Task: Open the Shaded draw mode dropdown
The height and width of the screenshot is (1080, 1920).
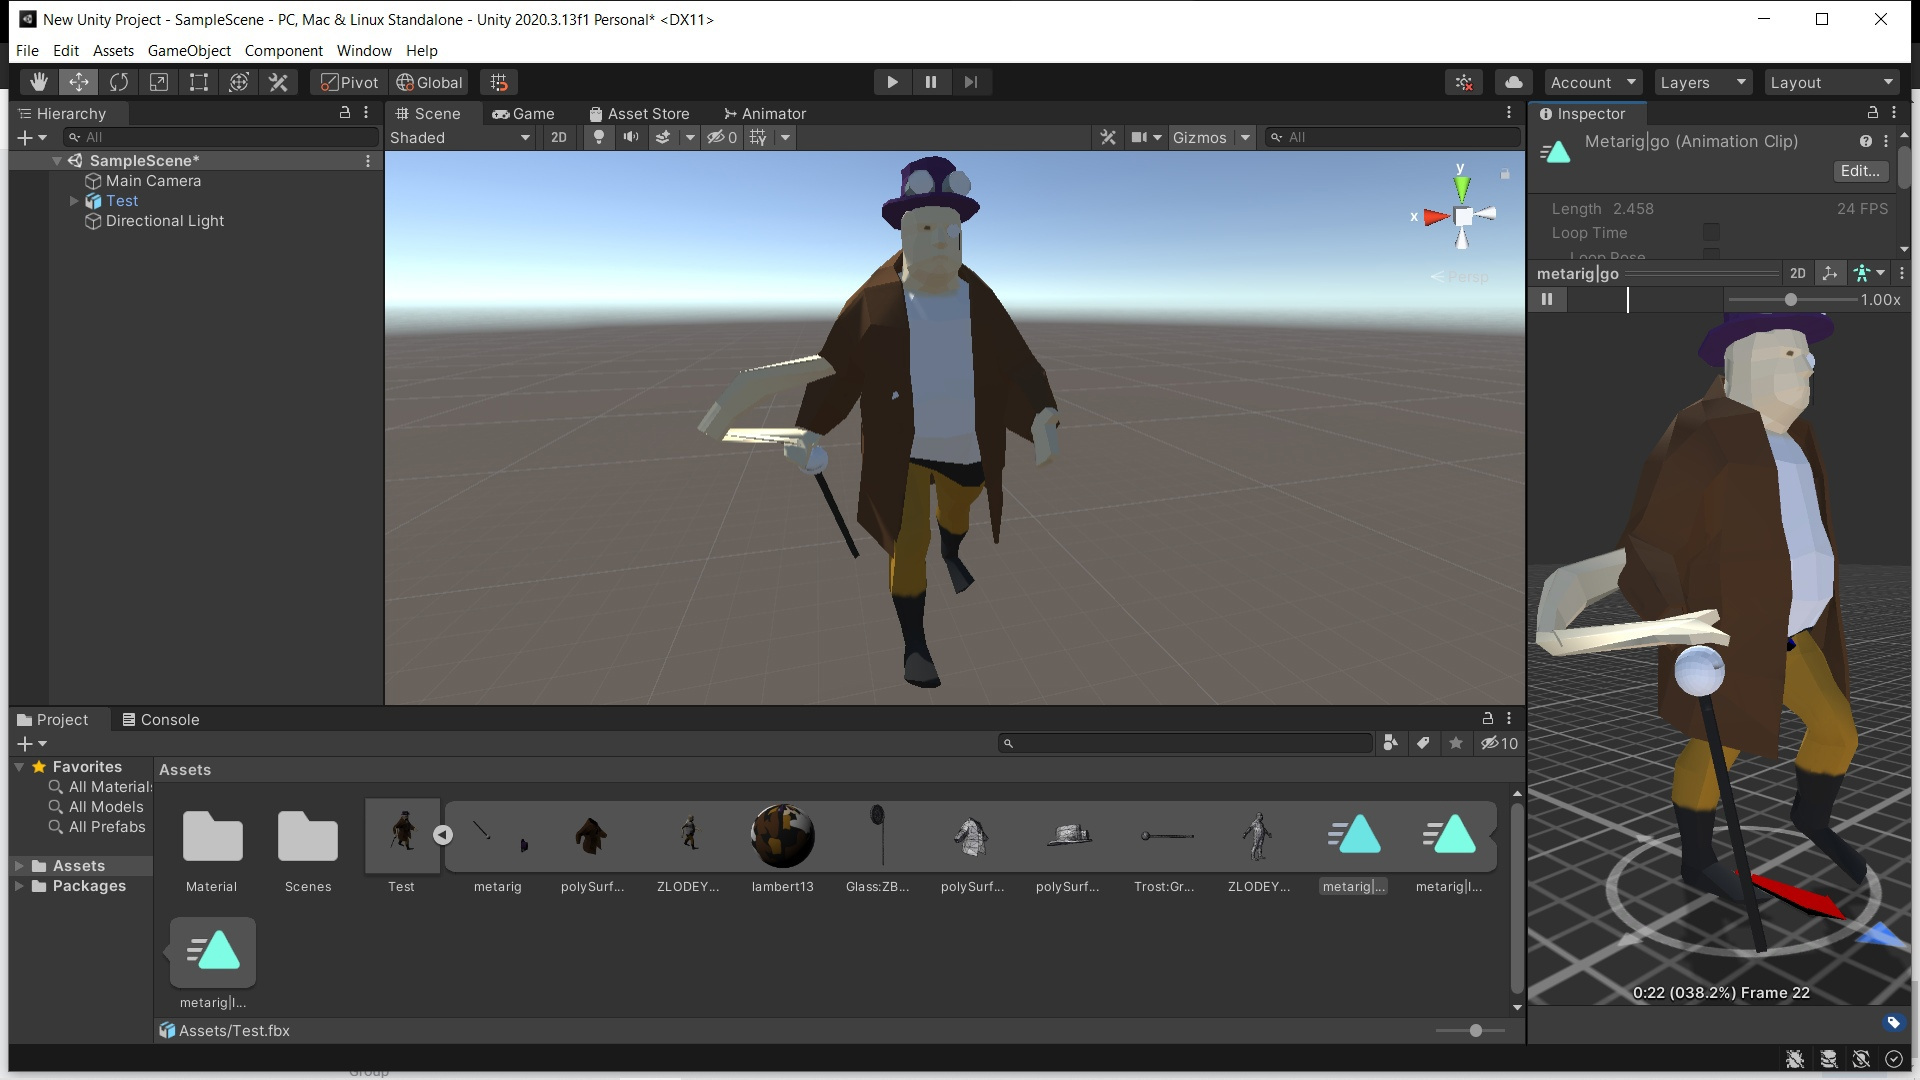Action: pos(460,137)
